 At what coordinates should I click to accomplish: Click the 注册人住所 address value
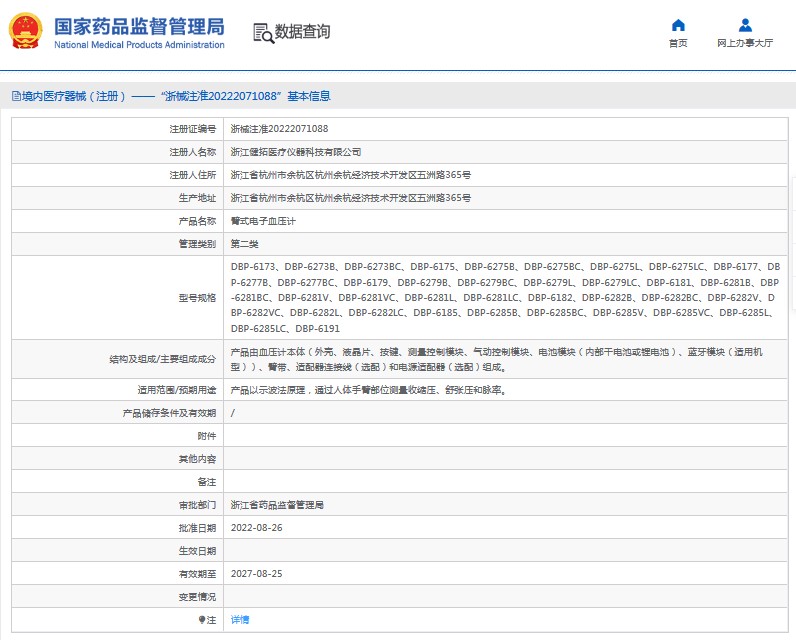click(350, 175)
